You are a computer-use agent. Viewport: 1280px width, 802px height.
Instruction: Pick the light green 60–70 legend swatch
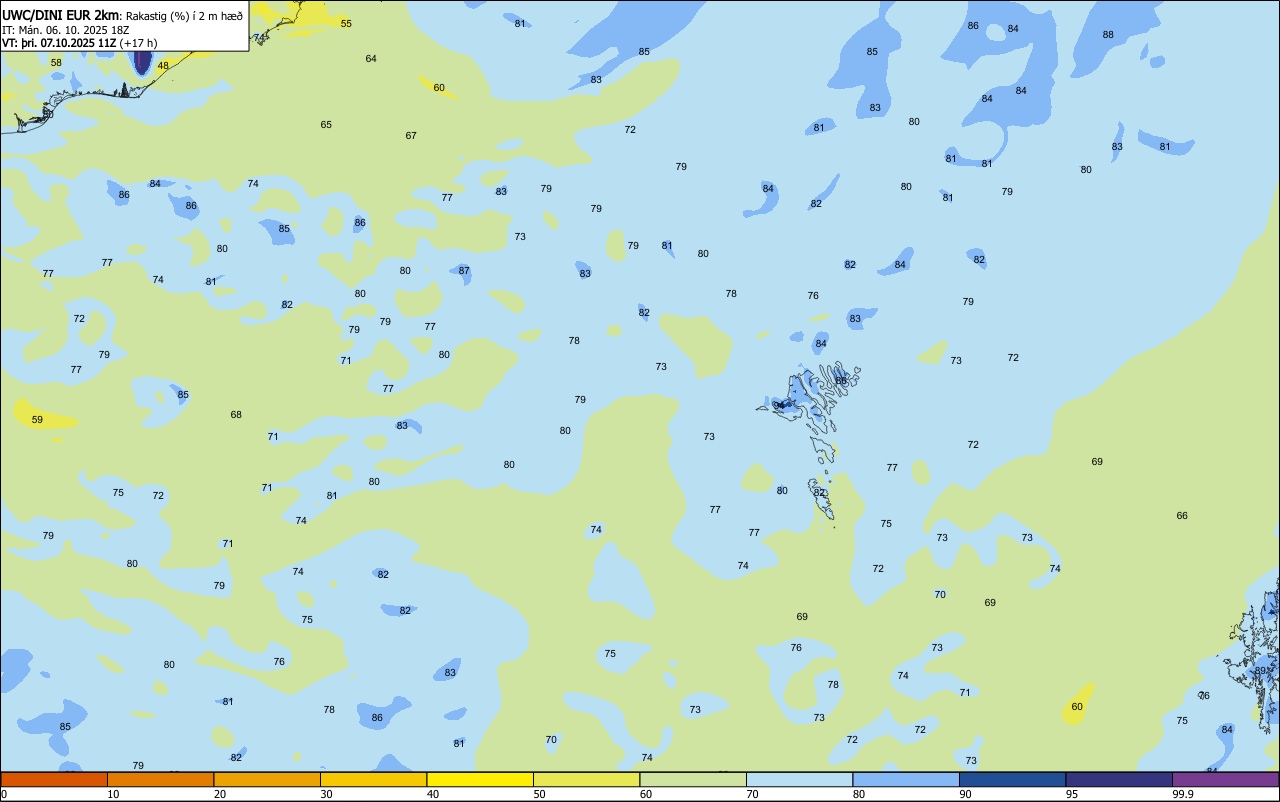pyautogui.click(x=693, y=779)
